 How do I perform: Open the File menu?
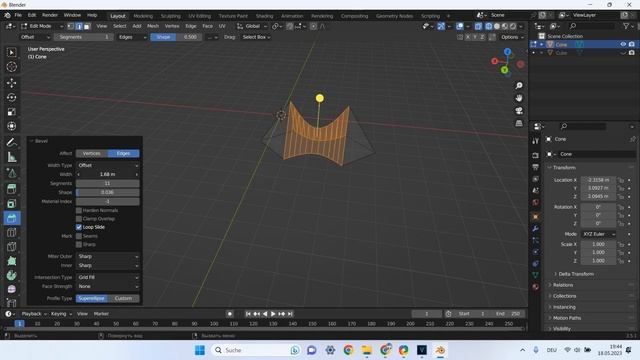pos(18,15)
